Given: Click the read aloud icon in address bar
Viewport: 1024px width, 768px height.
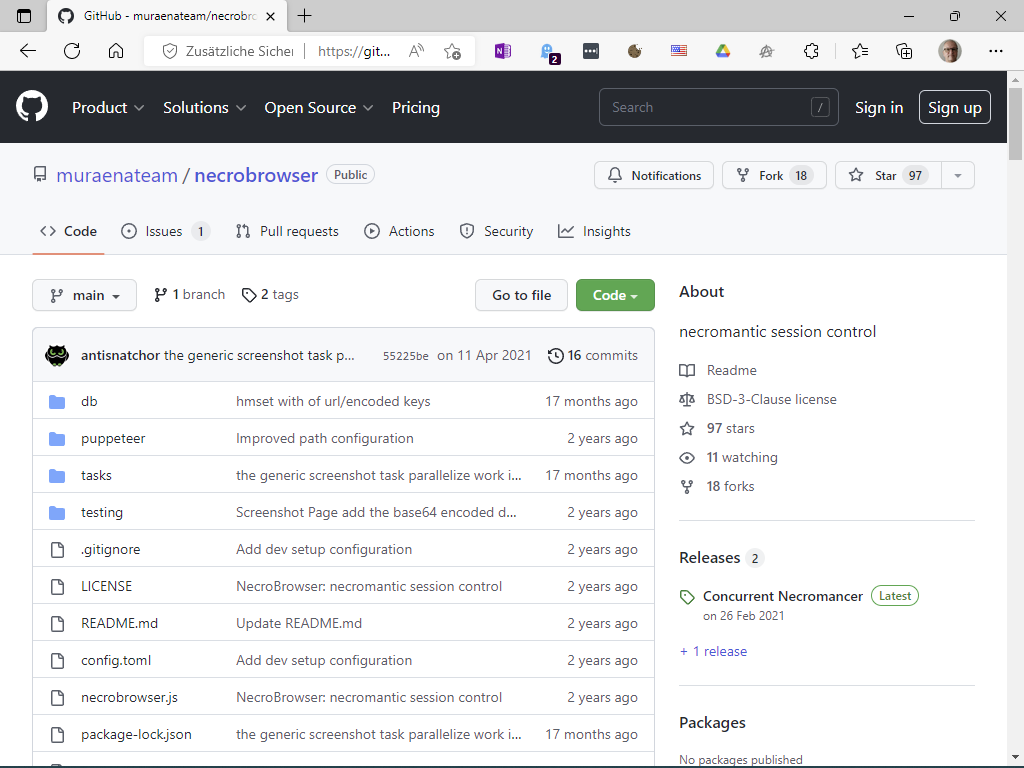Looking at the screenshot, I should [416, 51].
